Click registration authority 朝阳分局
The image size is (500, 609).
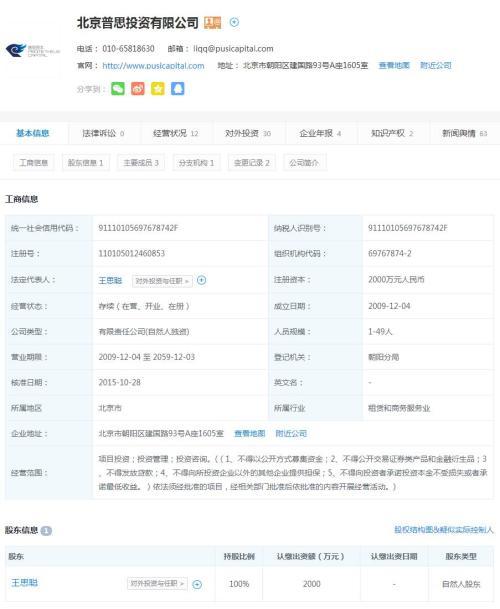[384, 357]
